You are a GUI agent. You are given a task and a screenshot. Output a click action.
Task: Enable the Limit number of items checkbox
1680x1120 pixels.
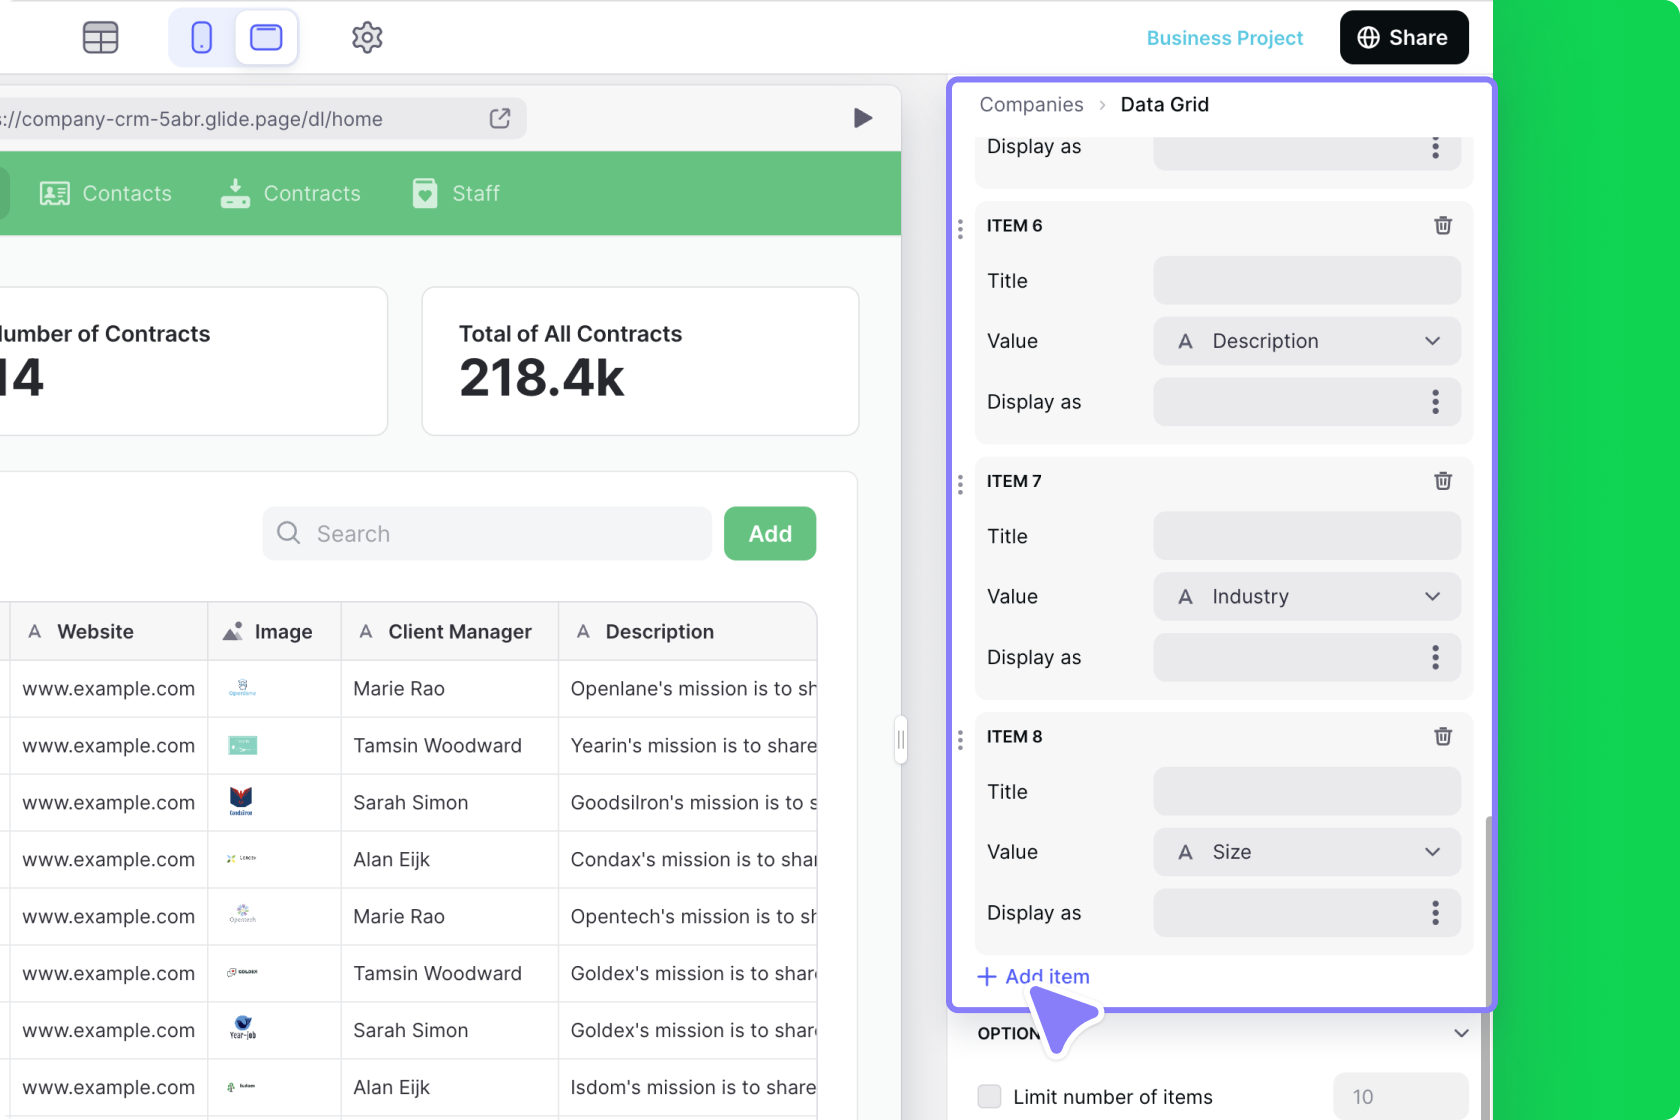pyautogui.click(x=989, y=1096)
